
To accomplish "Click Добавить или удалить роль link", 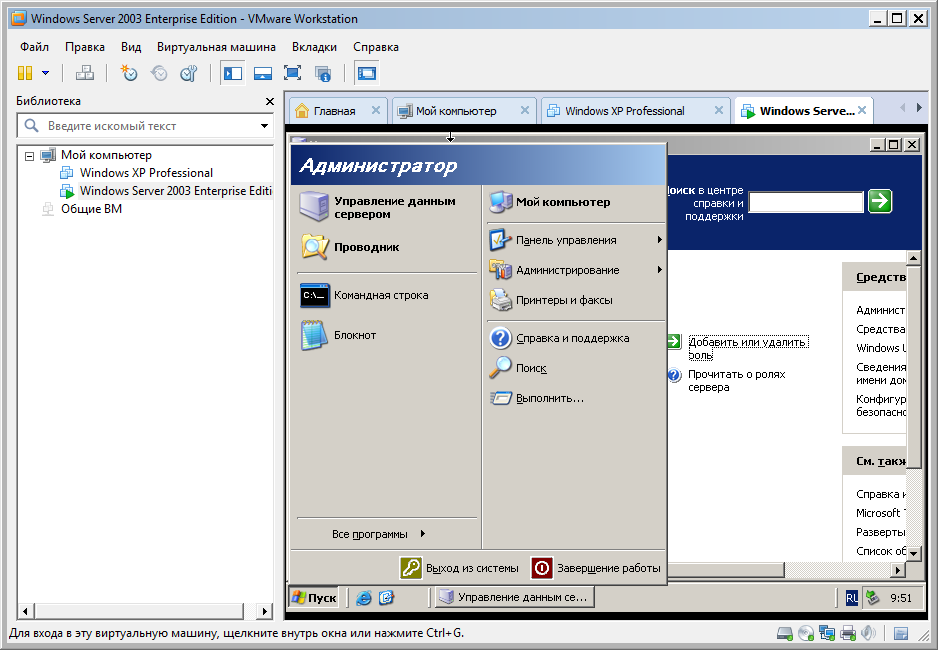I will (x=748, y=348).
